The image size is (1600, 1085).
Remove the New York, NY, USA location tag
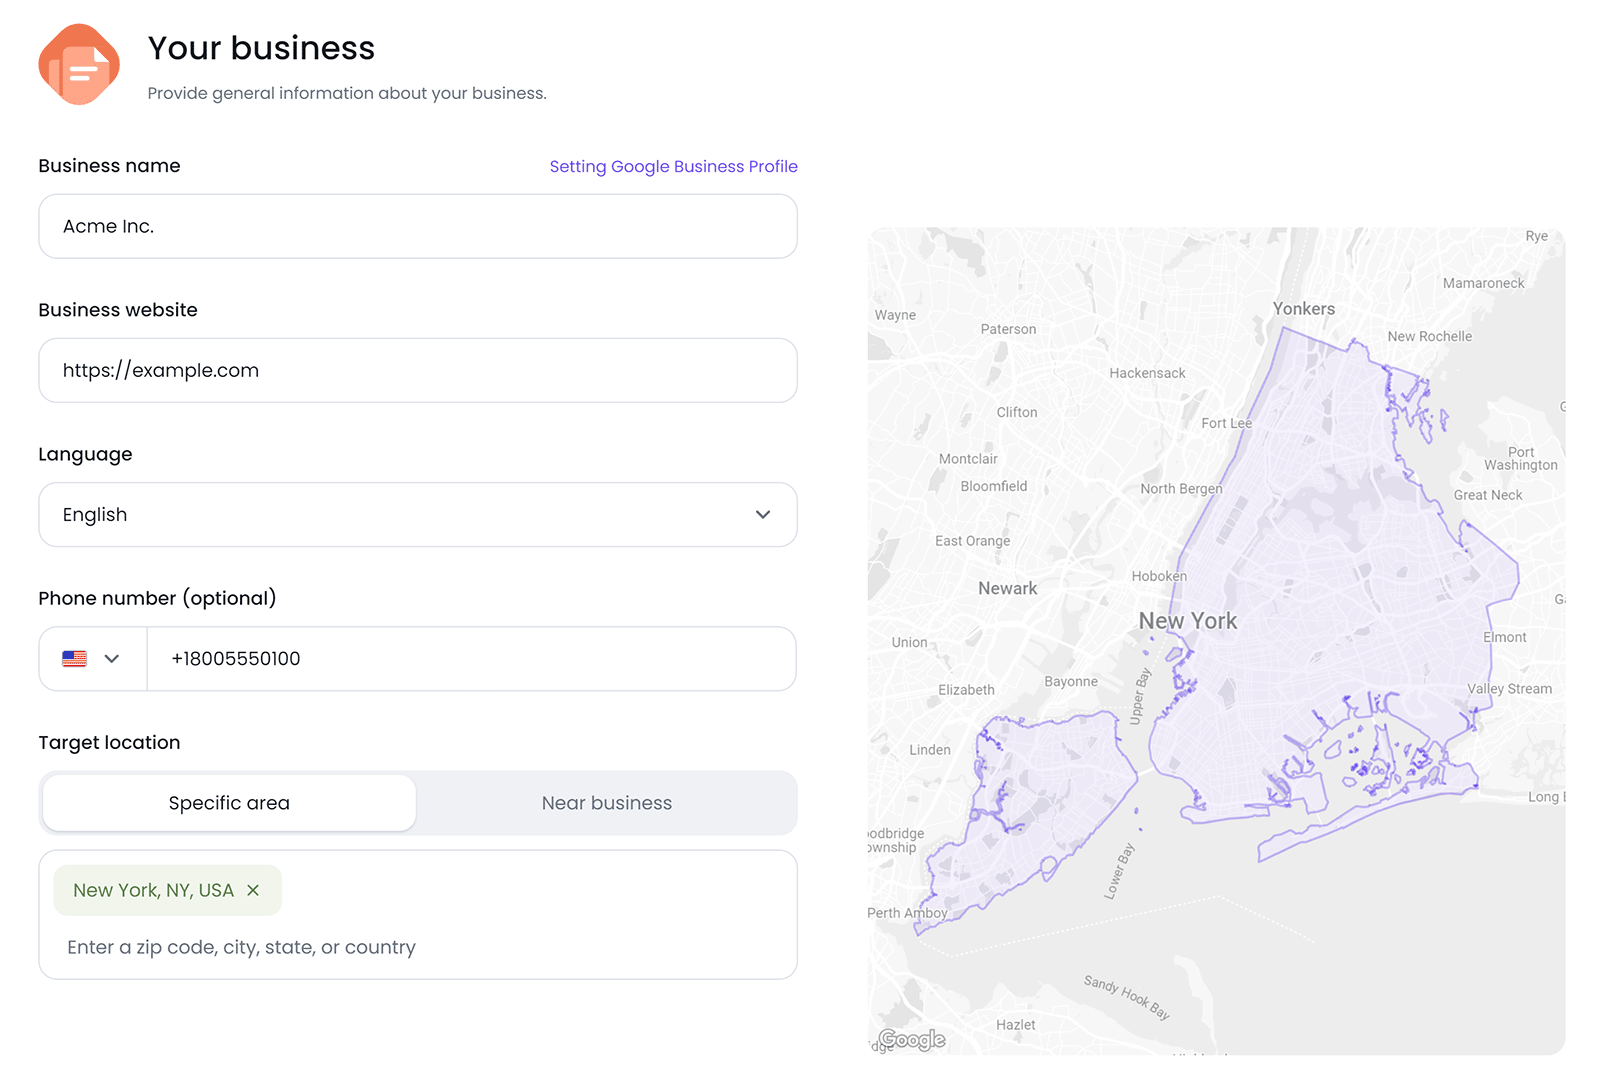[x=253, y=890]
